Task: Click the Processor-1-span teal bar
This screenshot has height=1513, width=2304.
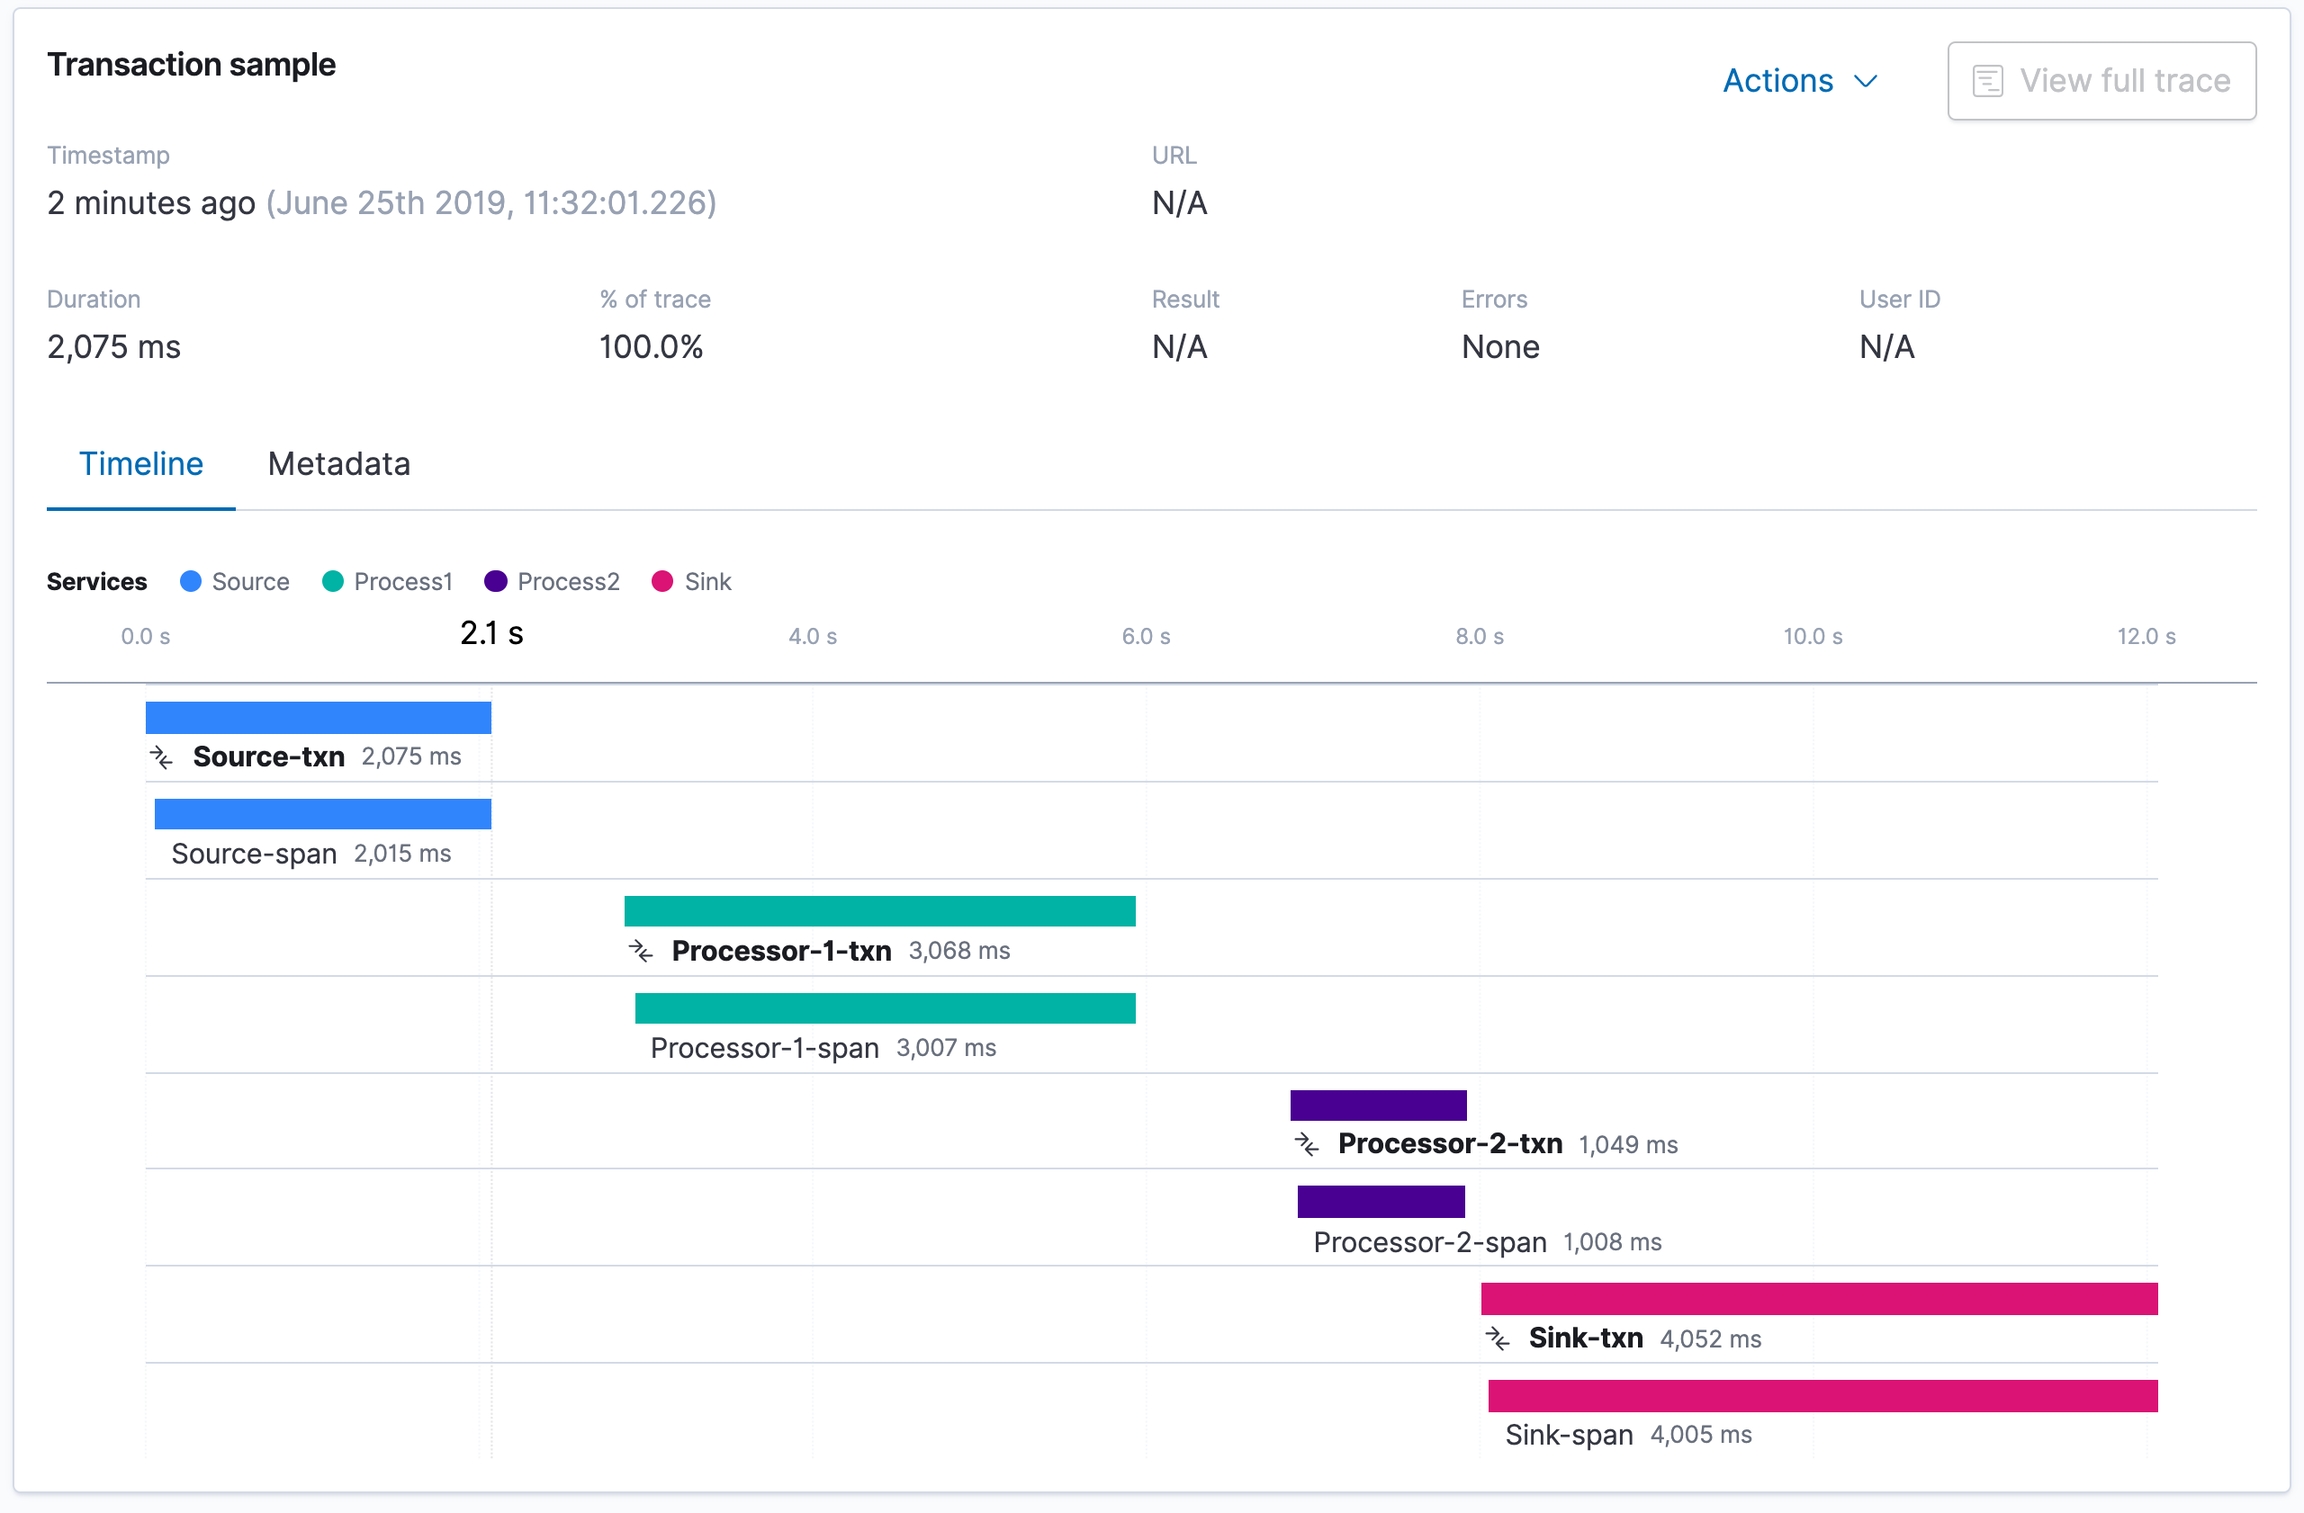Action: [885, 1008]
